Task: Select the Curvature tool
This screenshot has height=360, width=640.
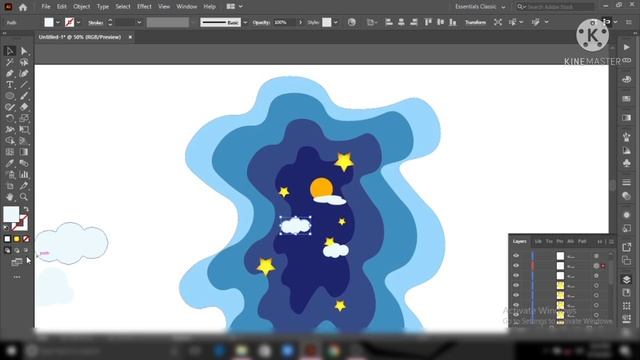Action: [24, 73]
